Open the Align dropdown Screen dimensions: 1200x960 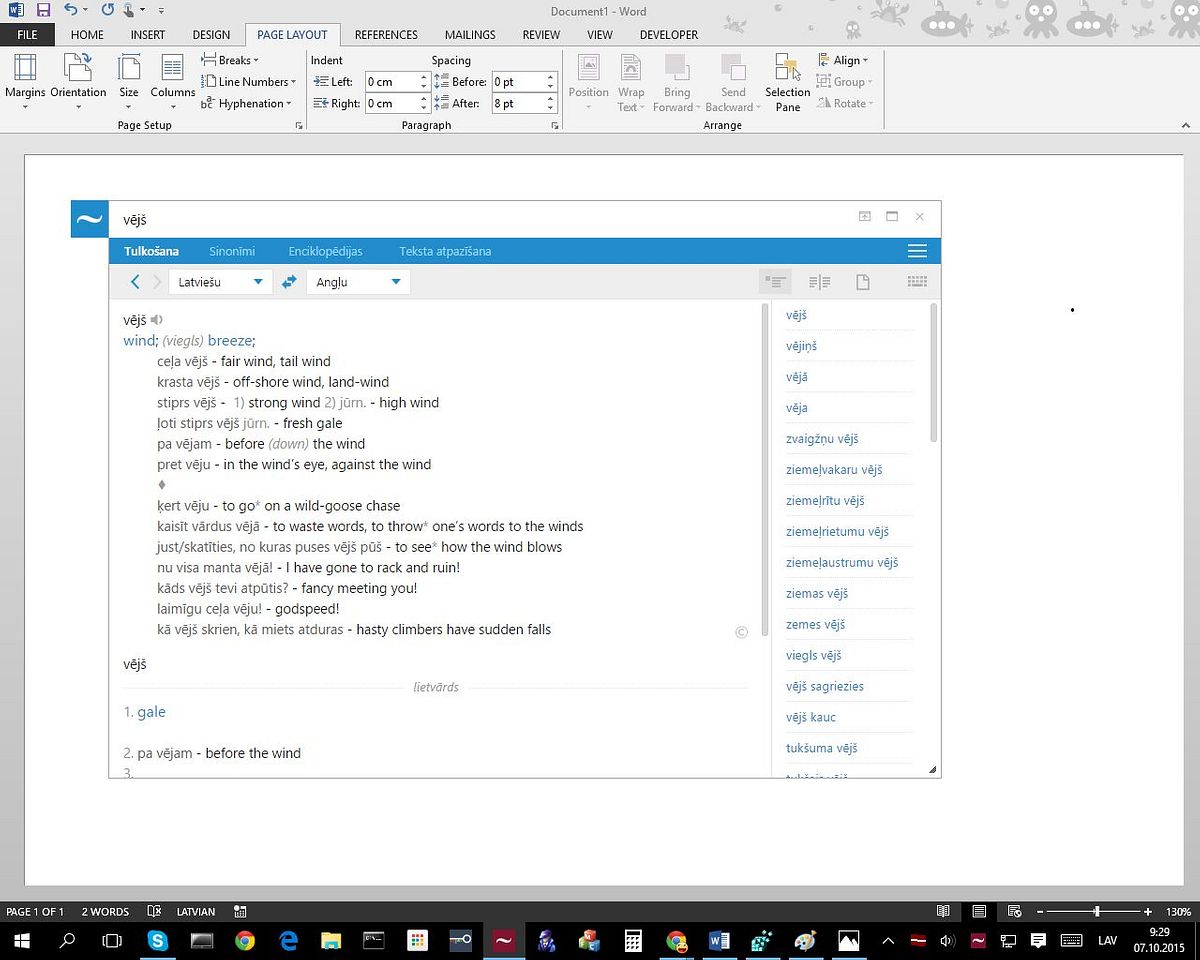(x=844, y=60)
